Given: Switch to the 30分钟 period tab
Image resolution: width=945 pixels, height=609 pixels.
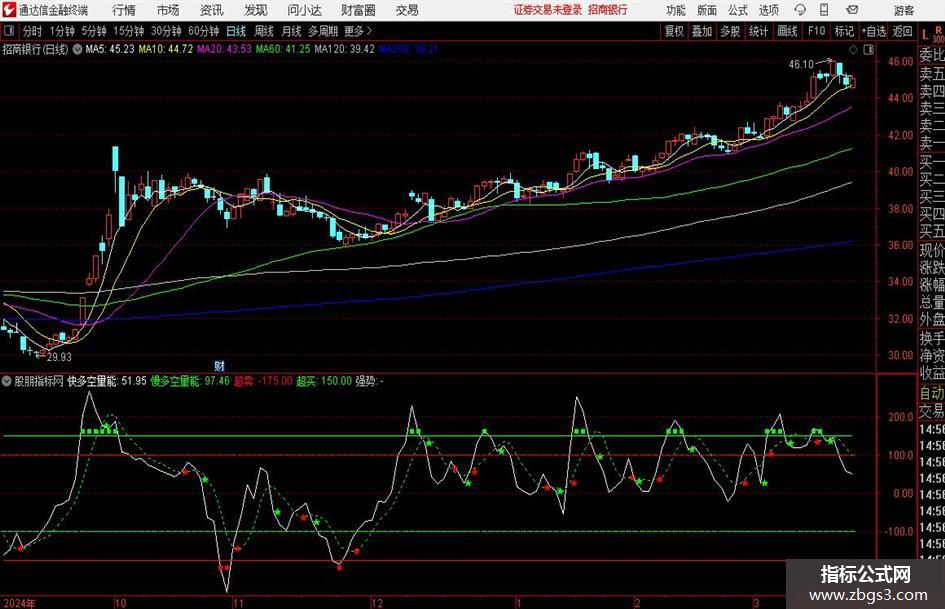Looking at the screenshot, I should coord(166,31).
